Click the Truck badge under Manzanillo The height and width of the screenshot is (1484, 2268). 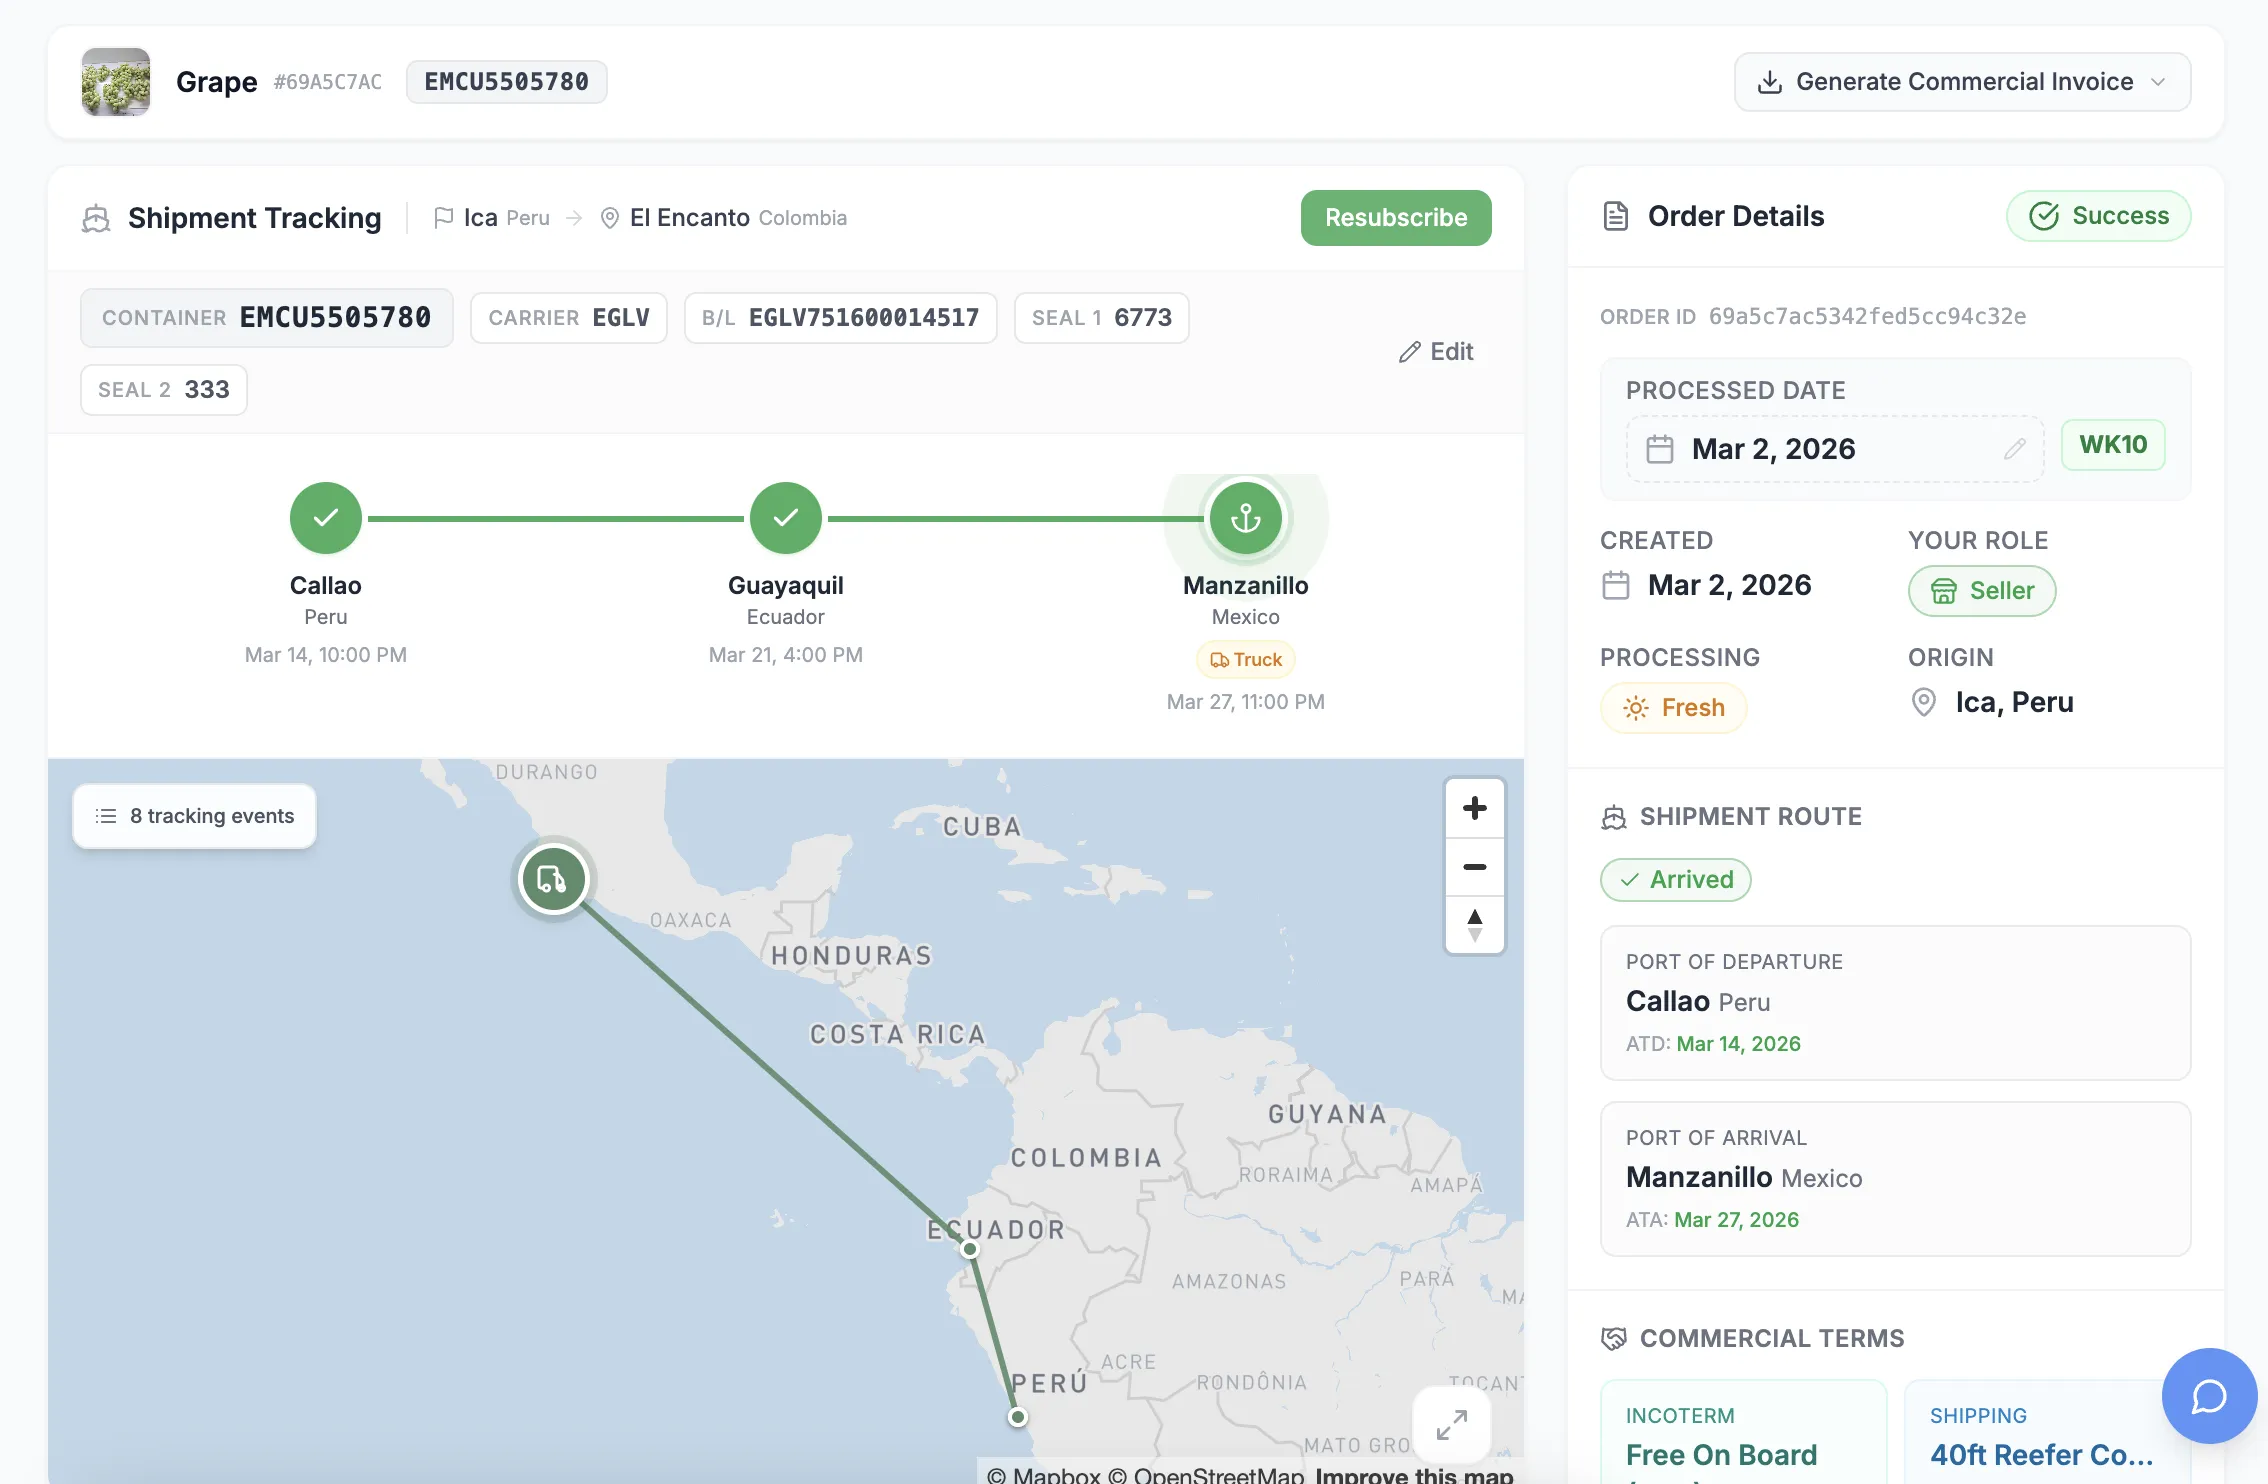point(1246,660)
